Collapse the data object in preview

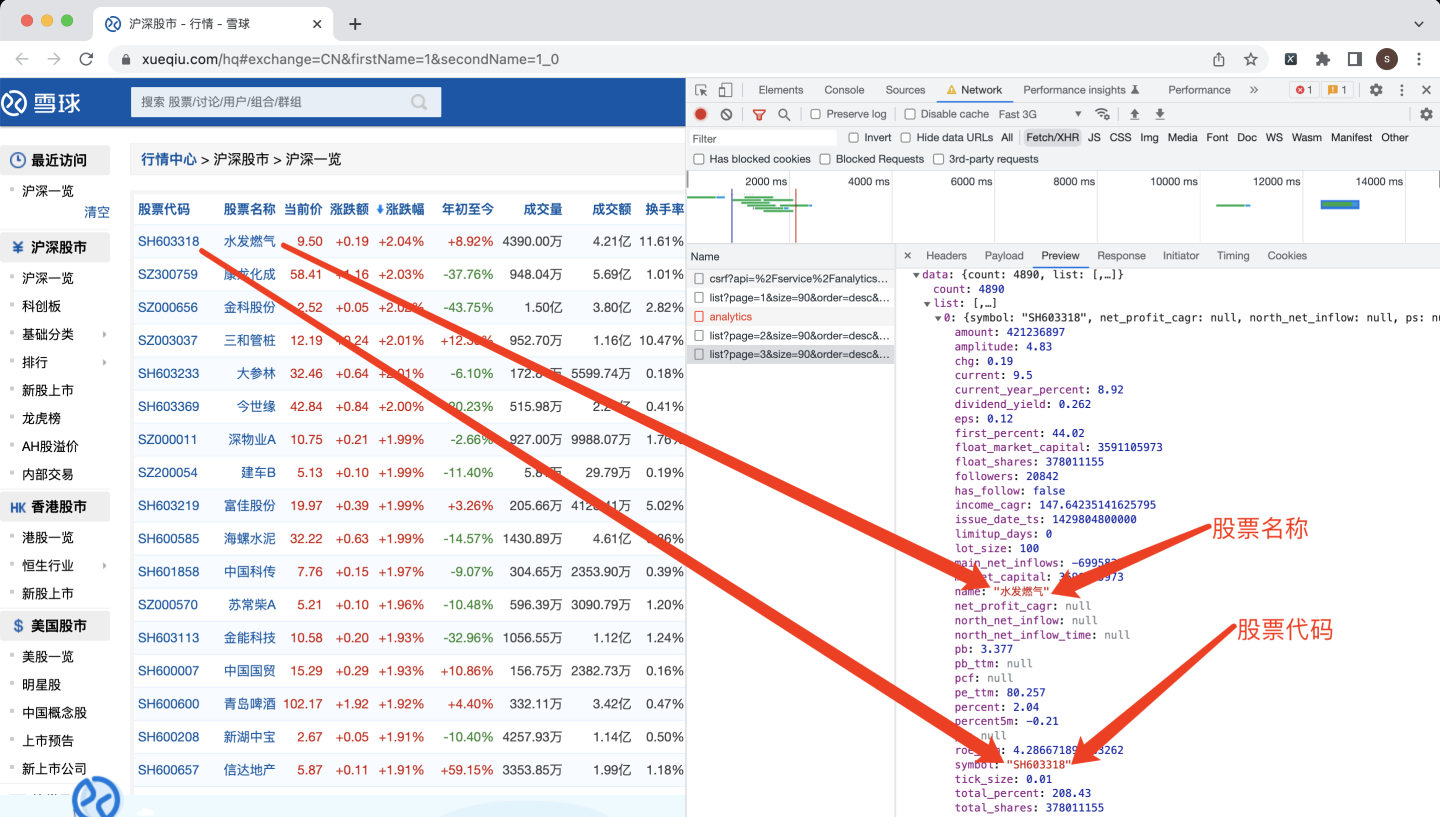point(917,274)
